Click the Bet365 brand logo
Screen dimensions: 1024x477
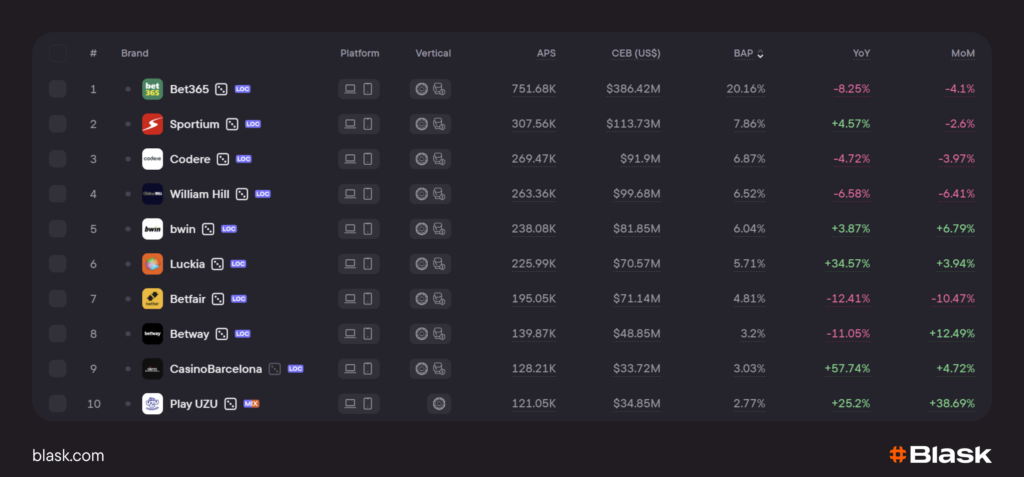(x=152, y=89)
